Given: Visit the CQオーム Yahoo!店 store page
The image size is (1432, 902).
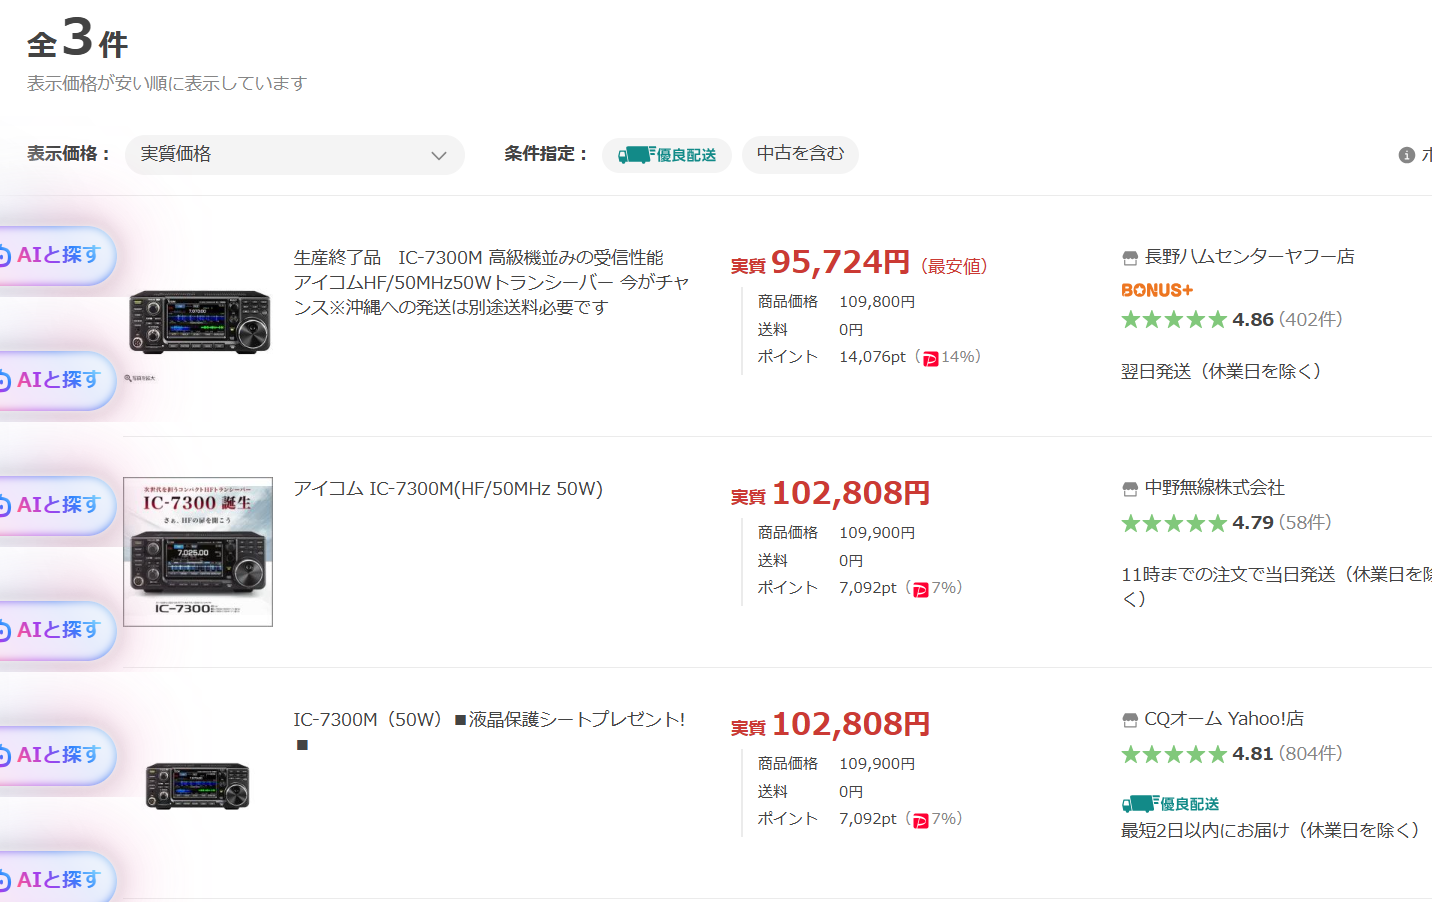Looking at the screenshot, I should tap(1223, 719).
